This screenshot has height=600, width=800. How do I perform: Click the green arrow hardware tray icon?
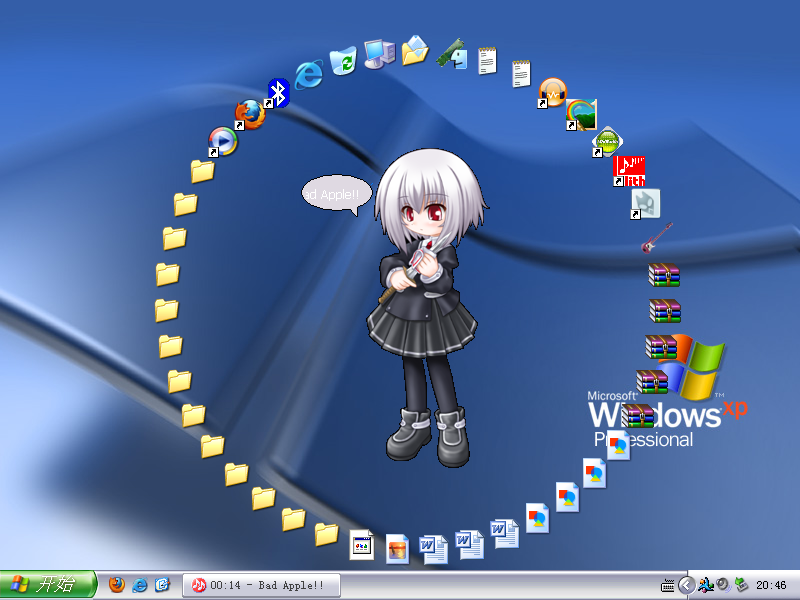(741, 585)
